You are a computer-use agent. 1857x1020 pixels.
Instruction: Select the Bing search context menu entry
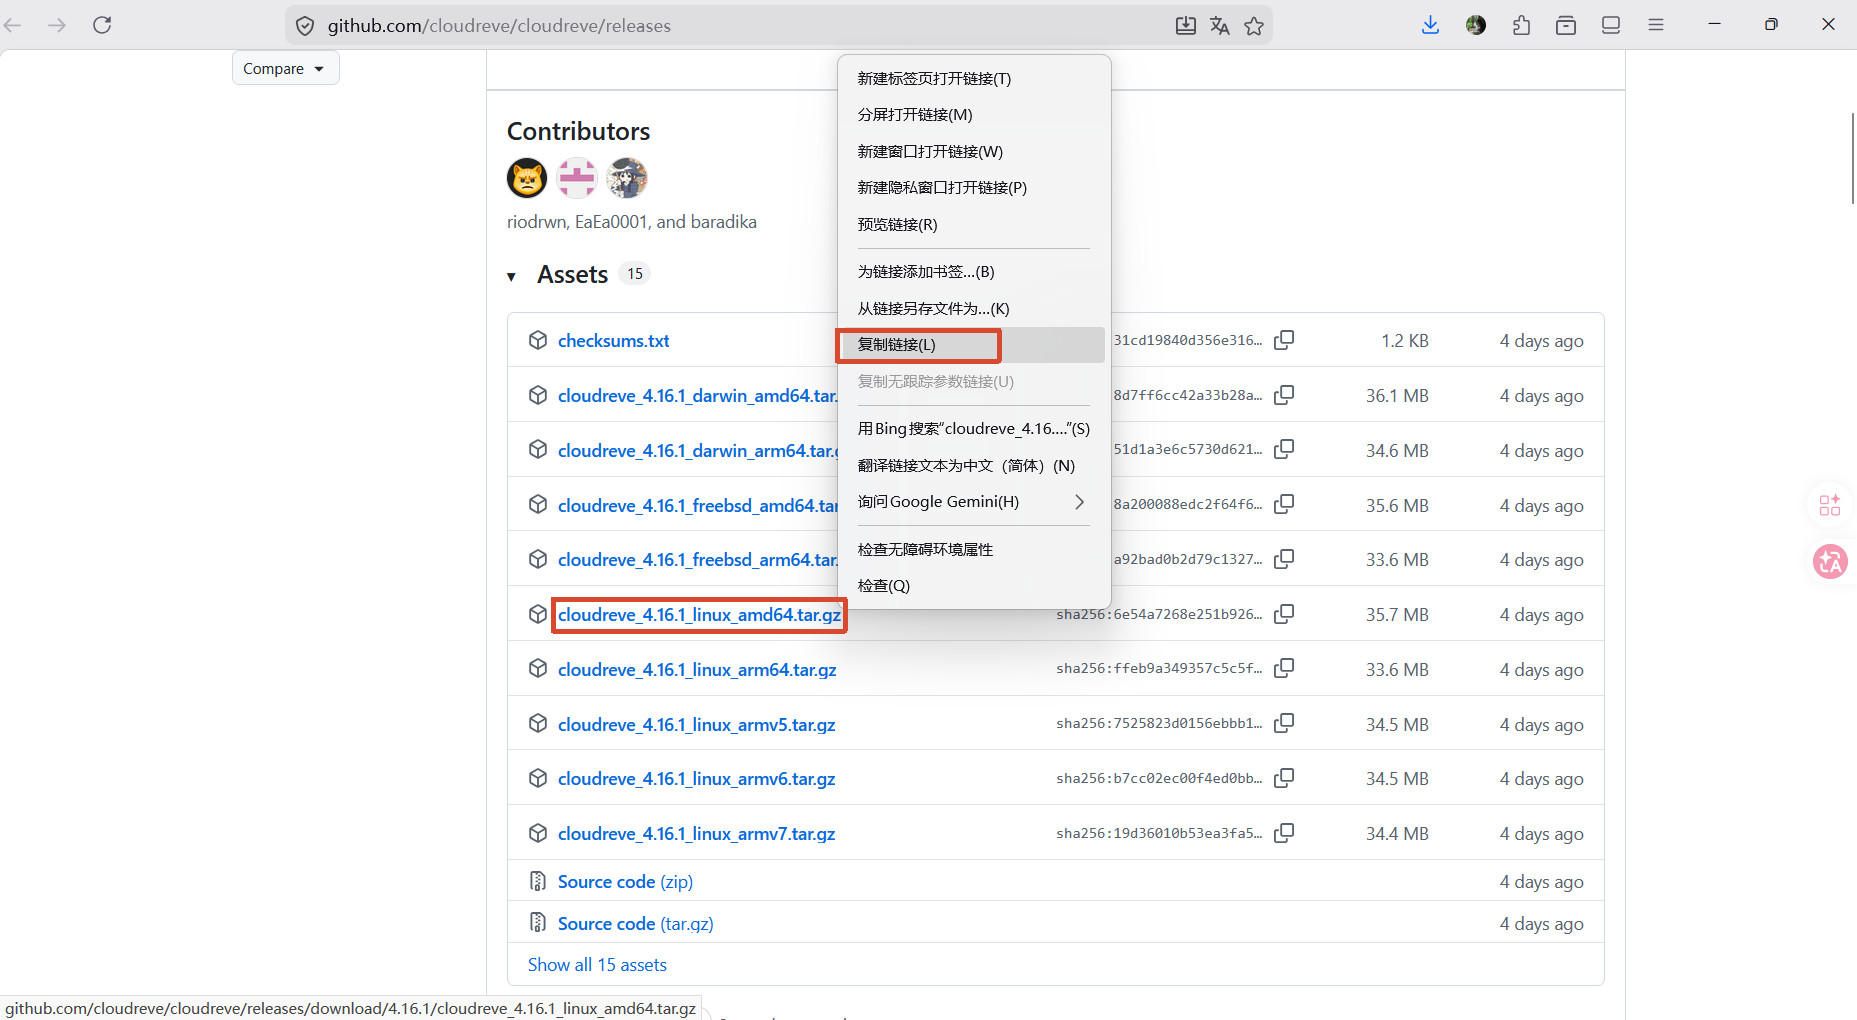click(973, 429)
